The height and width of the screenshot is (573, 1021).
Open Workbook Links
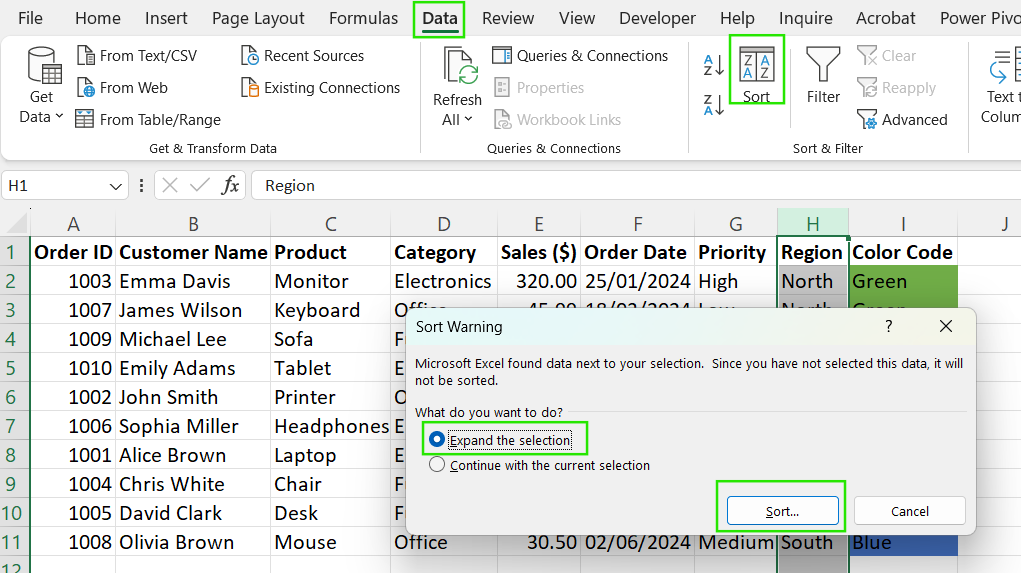557,120
